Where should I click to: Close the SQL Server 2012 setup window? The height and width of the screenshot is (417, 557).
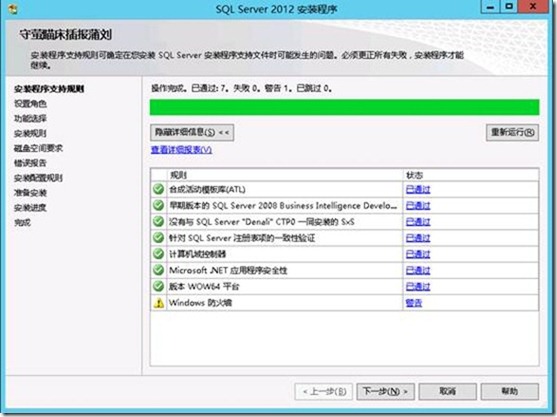pos(533,7)
